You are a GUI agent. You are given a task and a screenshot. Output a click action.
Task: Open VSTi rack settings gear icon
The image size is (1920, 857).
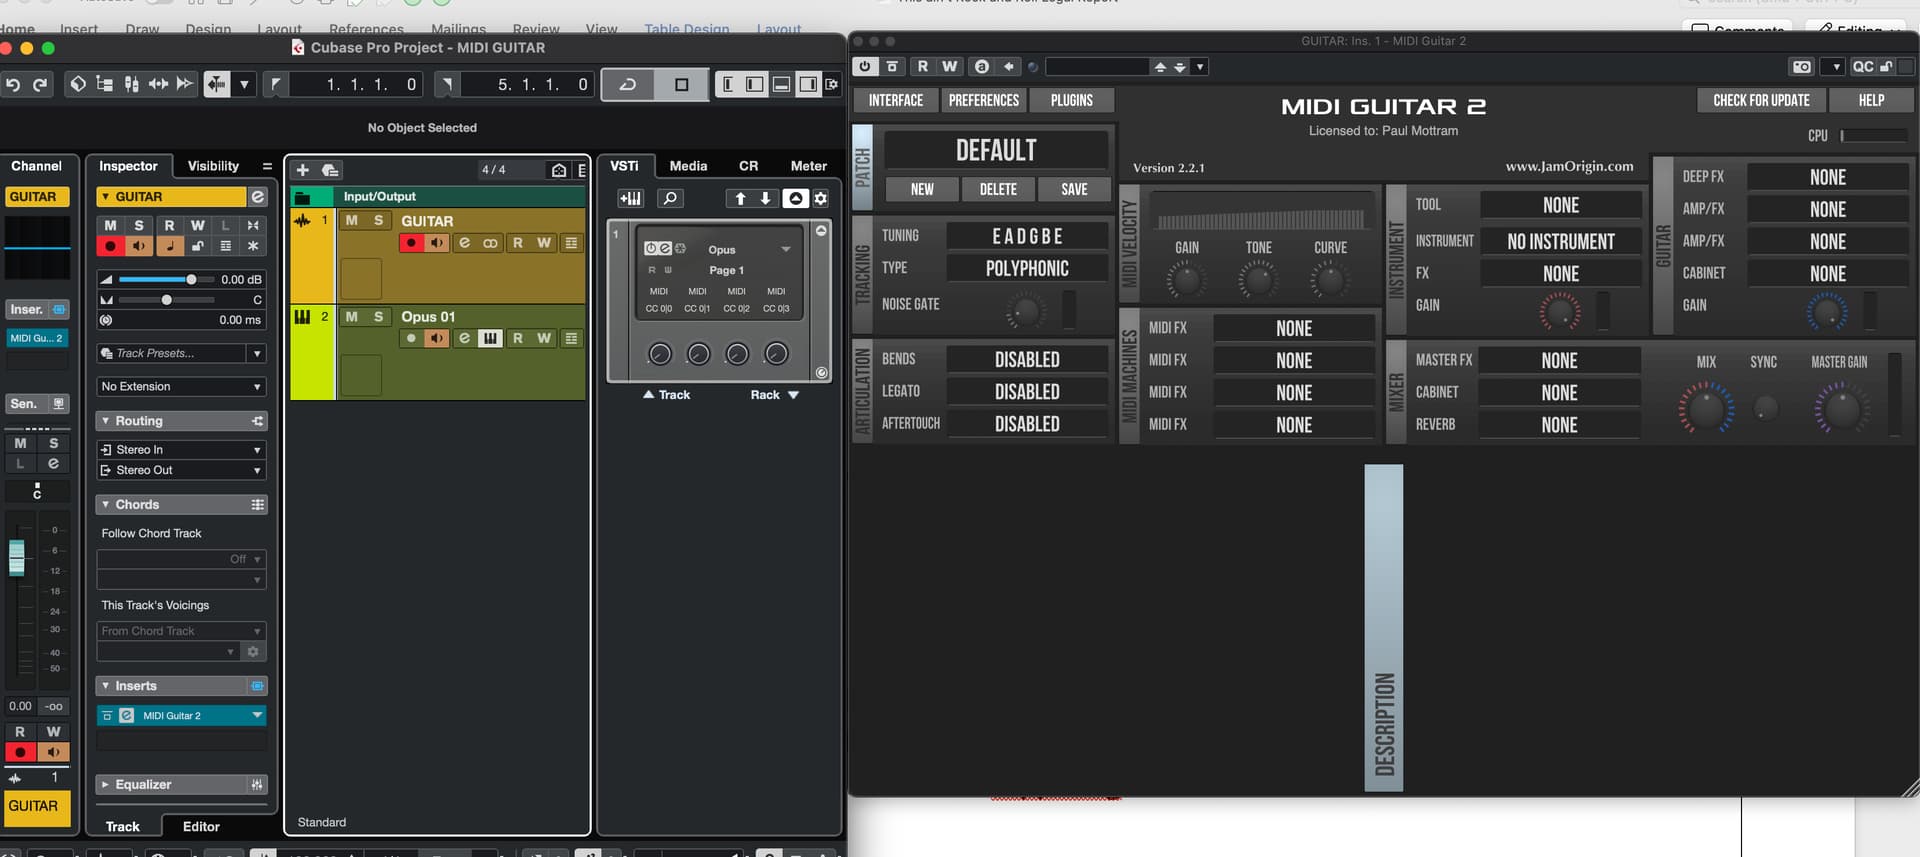pos(821,198)
